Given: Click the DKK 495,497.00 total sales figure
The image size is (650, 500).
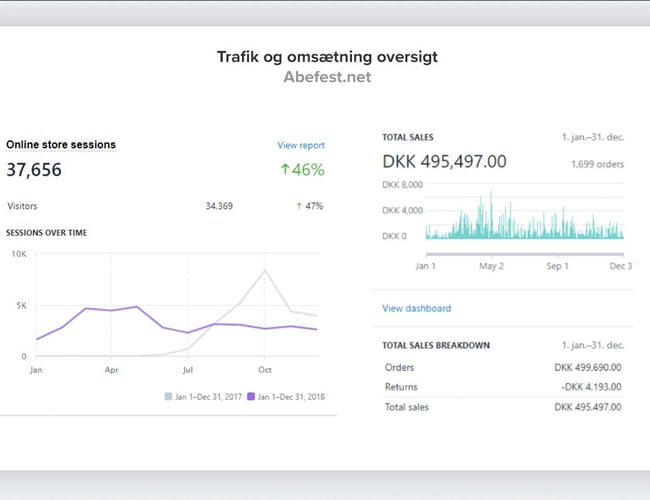Looking at the screenshot, I should coord(444,161).
